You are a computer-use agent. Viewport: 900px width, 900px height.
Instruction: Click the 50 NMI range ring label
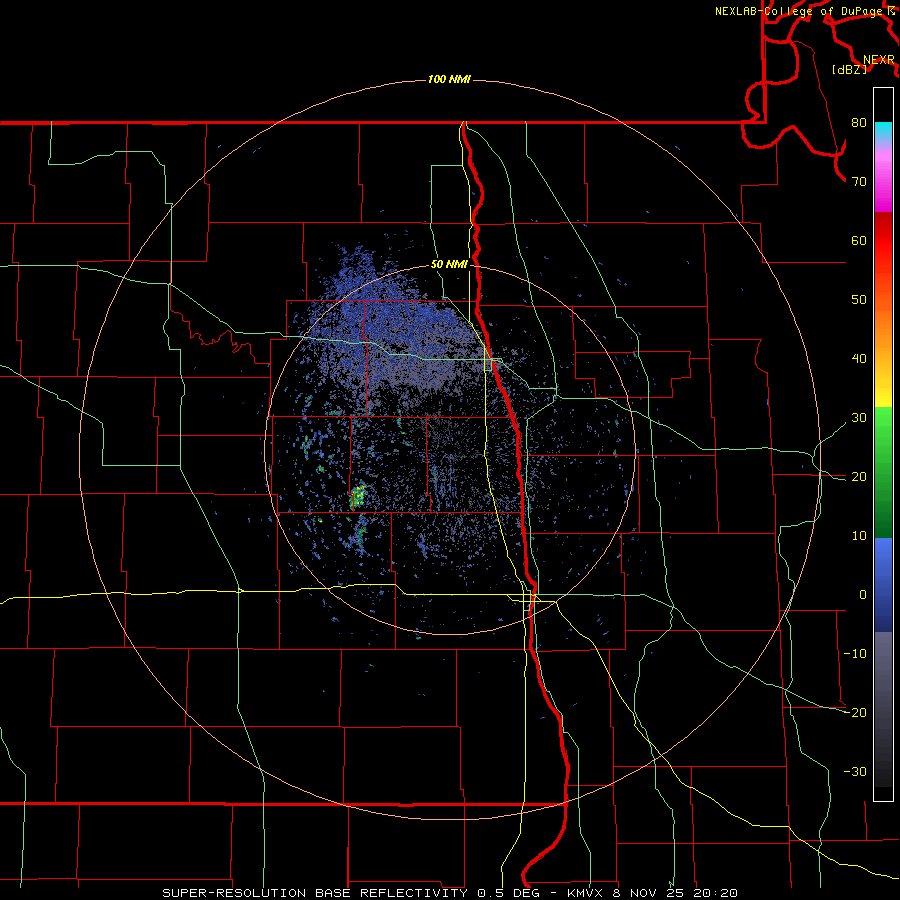point(449,264)
